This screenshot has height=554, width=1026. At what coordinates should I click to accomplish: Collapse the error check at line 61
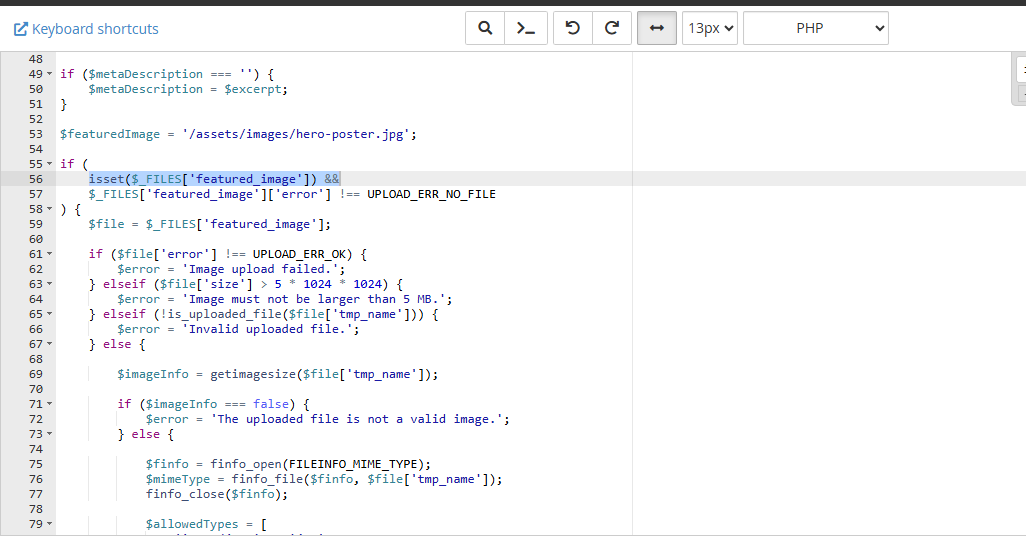click(x=50, y=254)
